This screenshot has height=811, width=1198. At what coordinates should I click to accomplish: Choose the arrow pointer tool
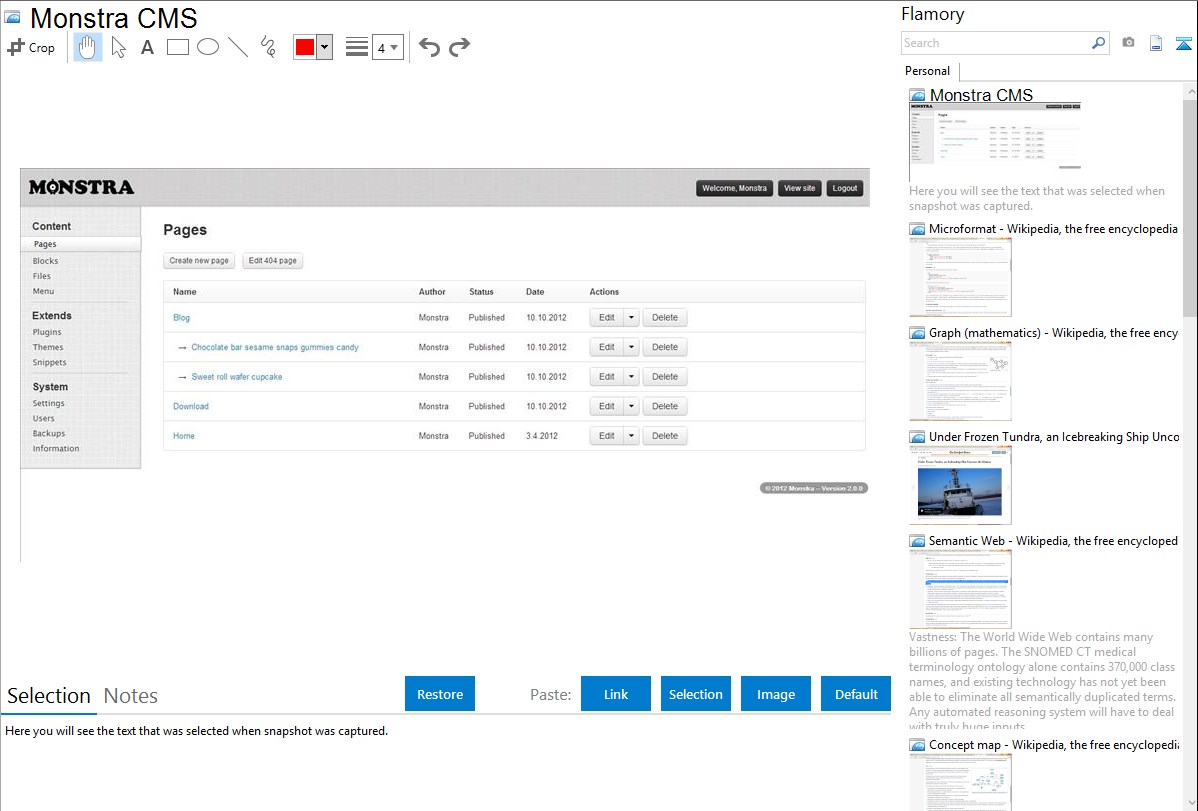[118, 47]
